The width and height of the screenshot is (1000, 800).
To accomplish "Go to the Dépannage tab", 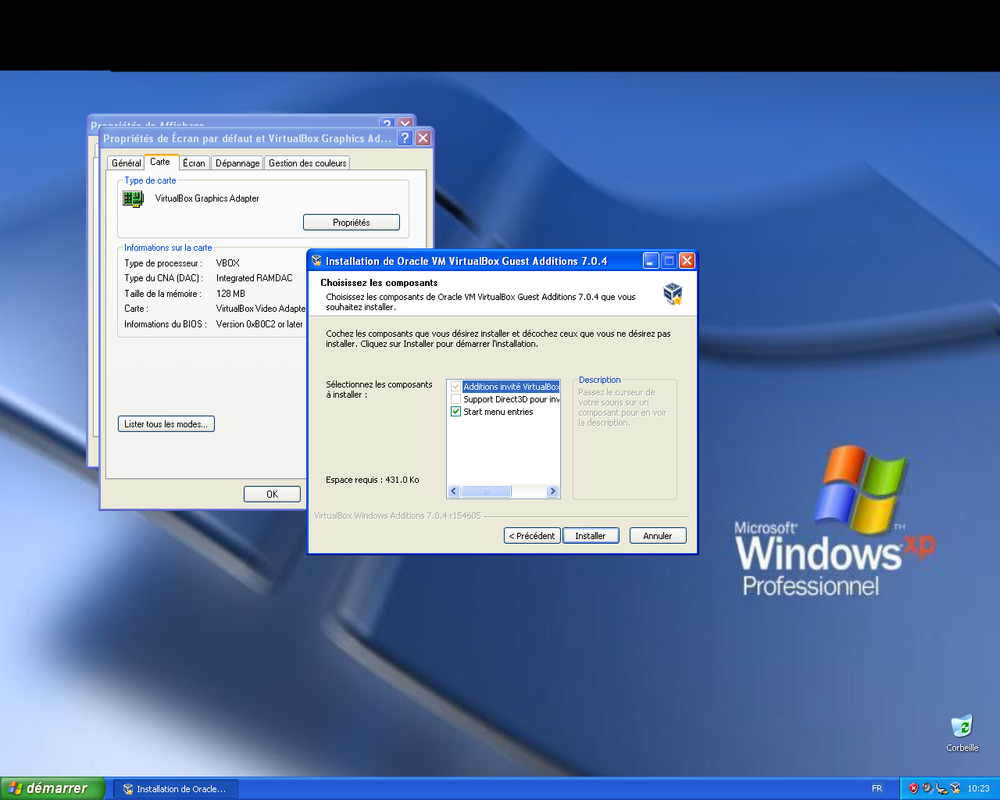I will pos(237,163).
